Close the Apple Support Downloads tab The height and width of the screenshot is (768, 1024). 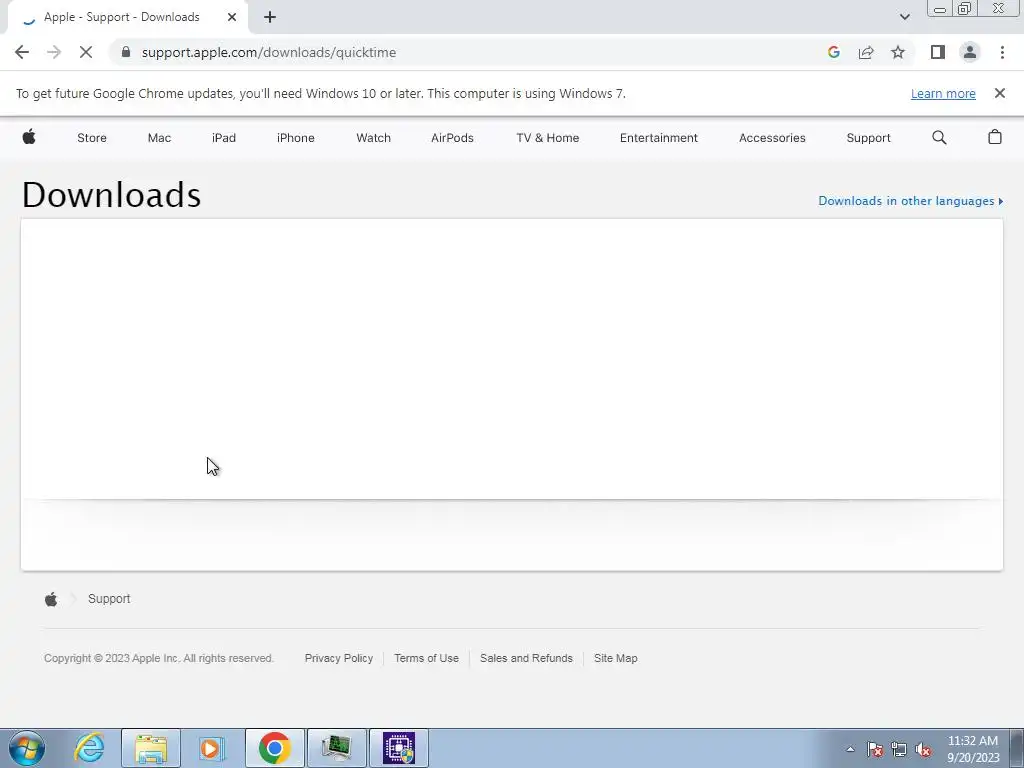pyautogui.click(x=232, y=17)
